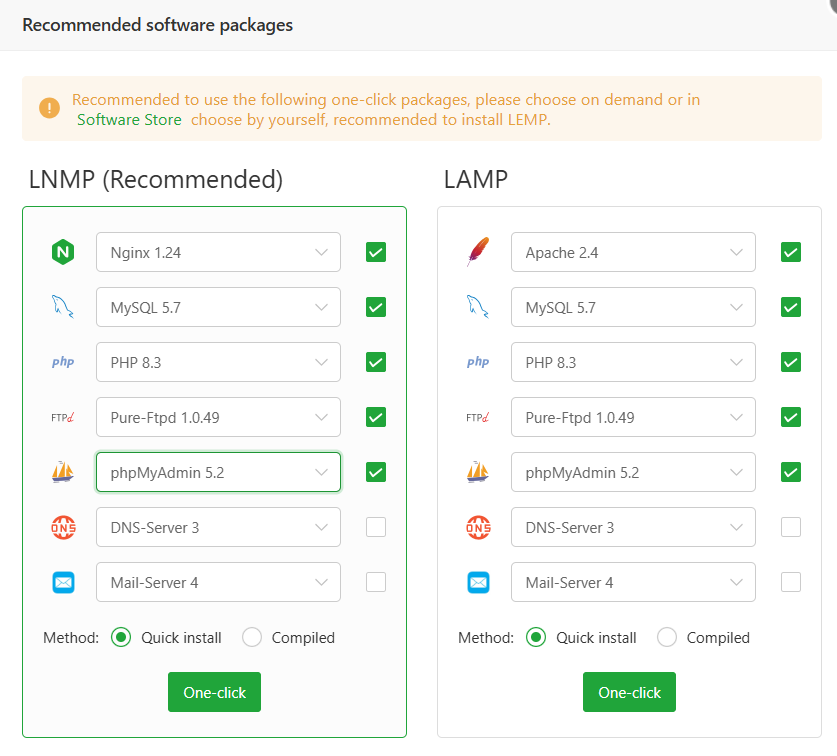Uncheck phpMyAdmin checkbox in LAMP
The image size is (837, 756).
pos(791,472)
